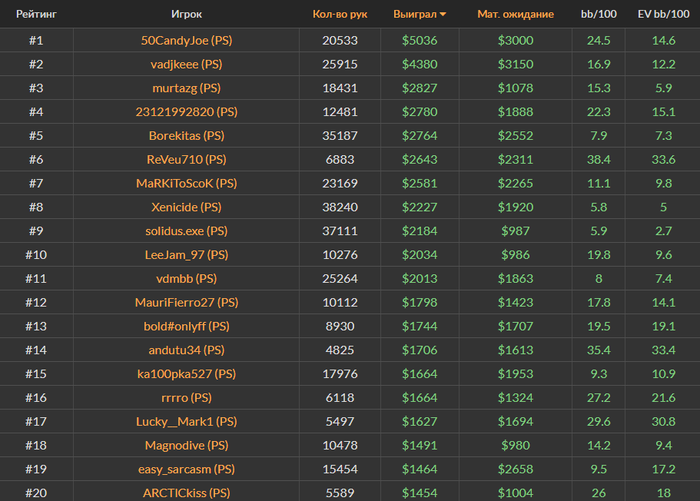Select player murtazg (PS)
700x501 pixels.
tap(186, 88)
